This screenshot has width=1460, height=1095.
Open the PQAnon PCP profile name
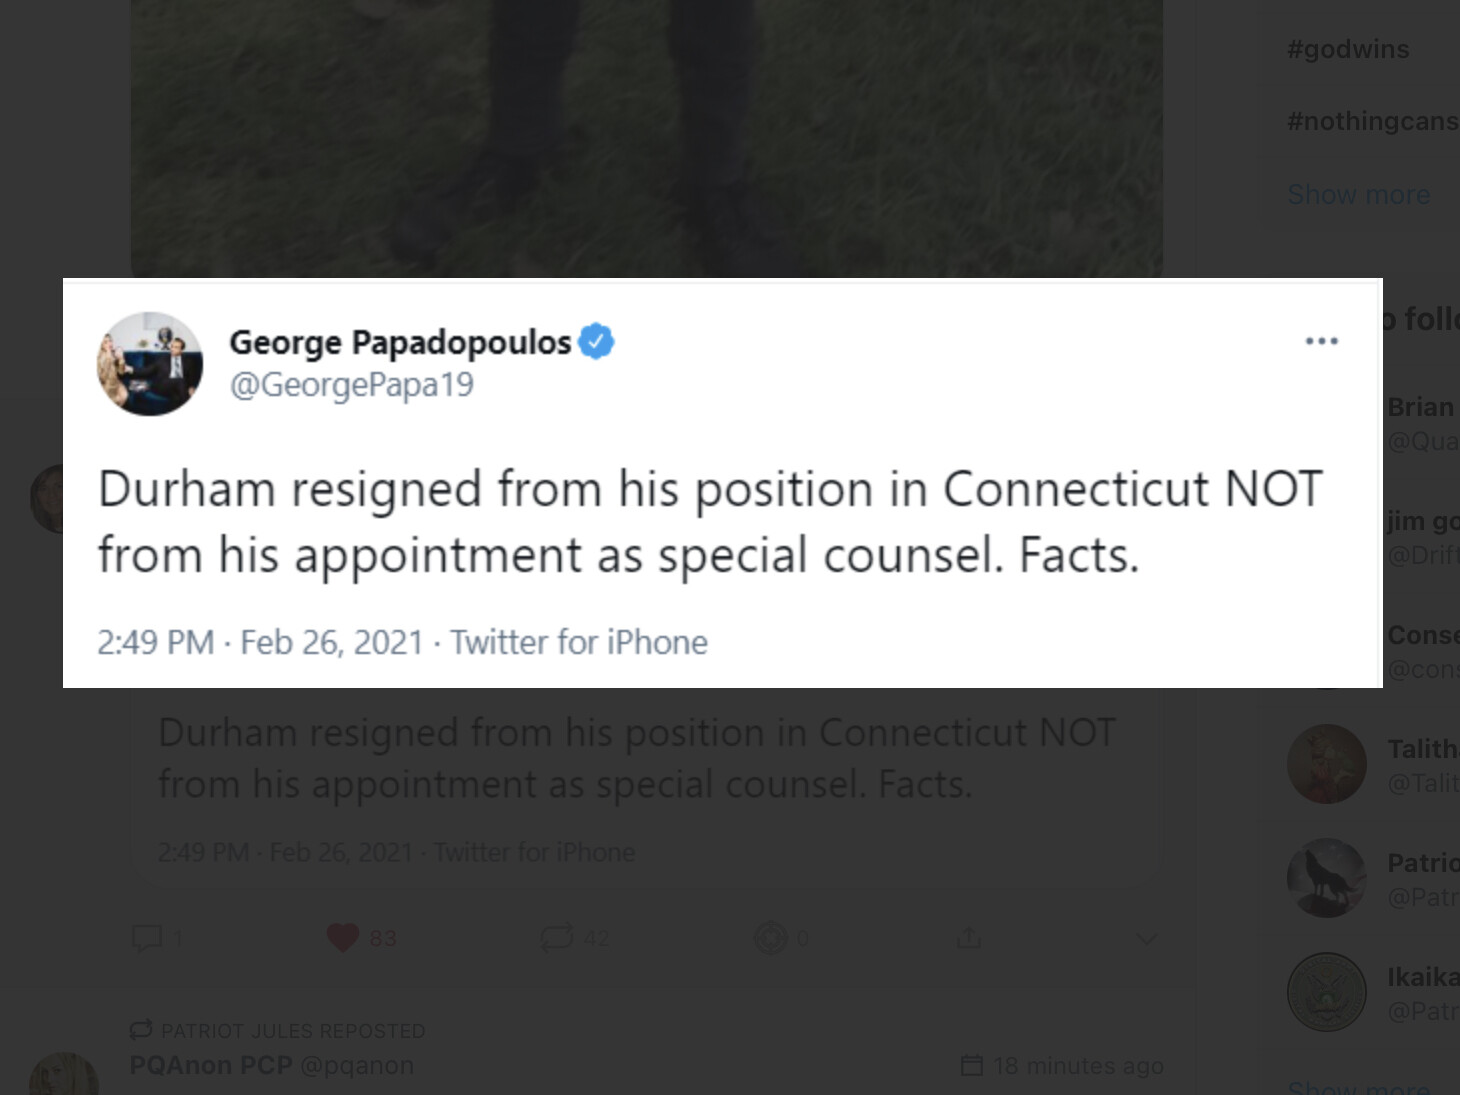tap(210, 1066)
